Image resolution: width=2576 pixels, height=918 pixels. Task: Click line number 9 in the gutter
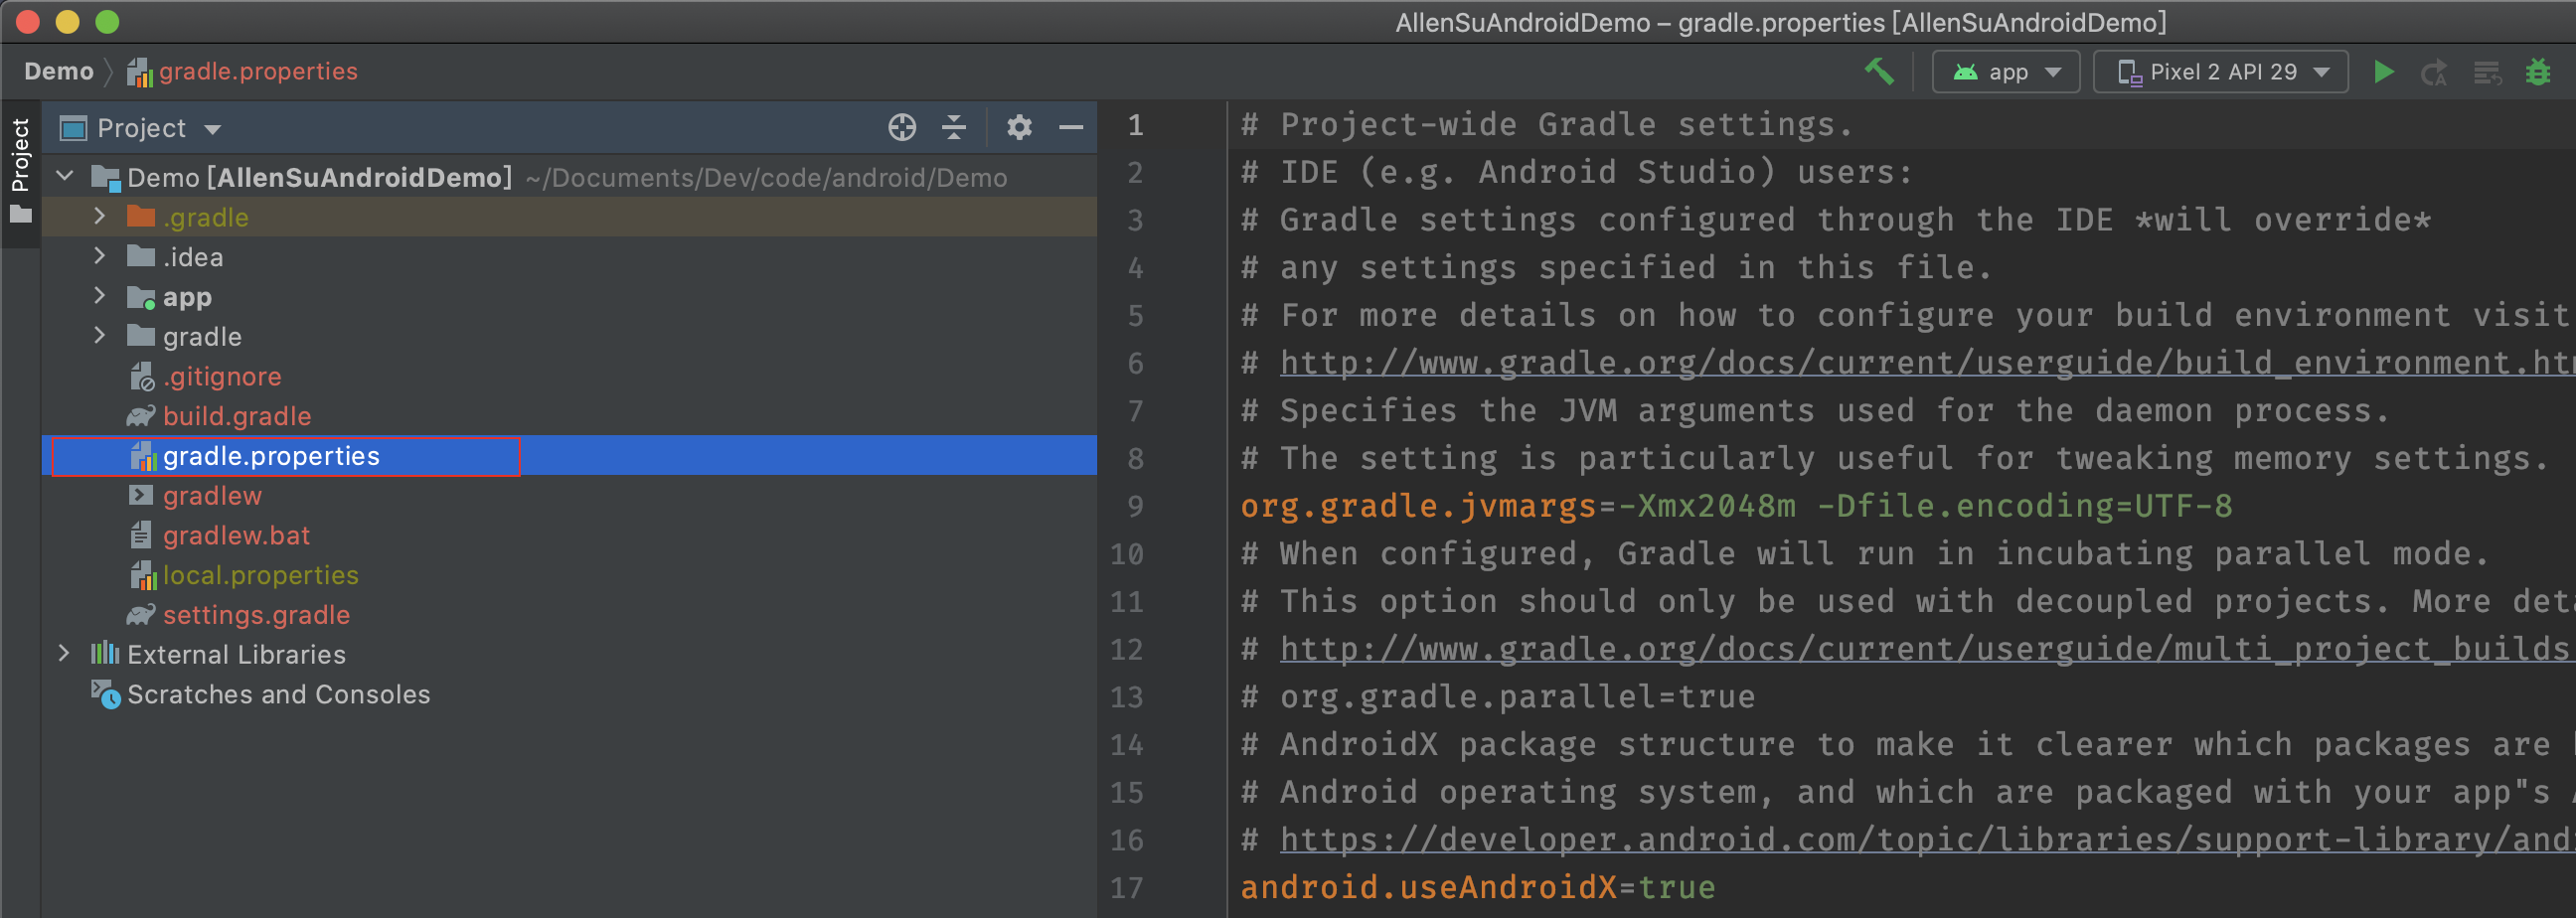1135,507
